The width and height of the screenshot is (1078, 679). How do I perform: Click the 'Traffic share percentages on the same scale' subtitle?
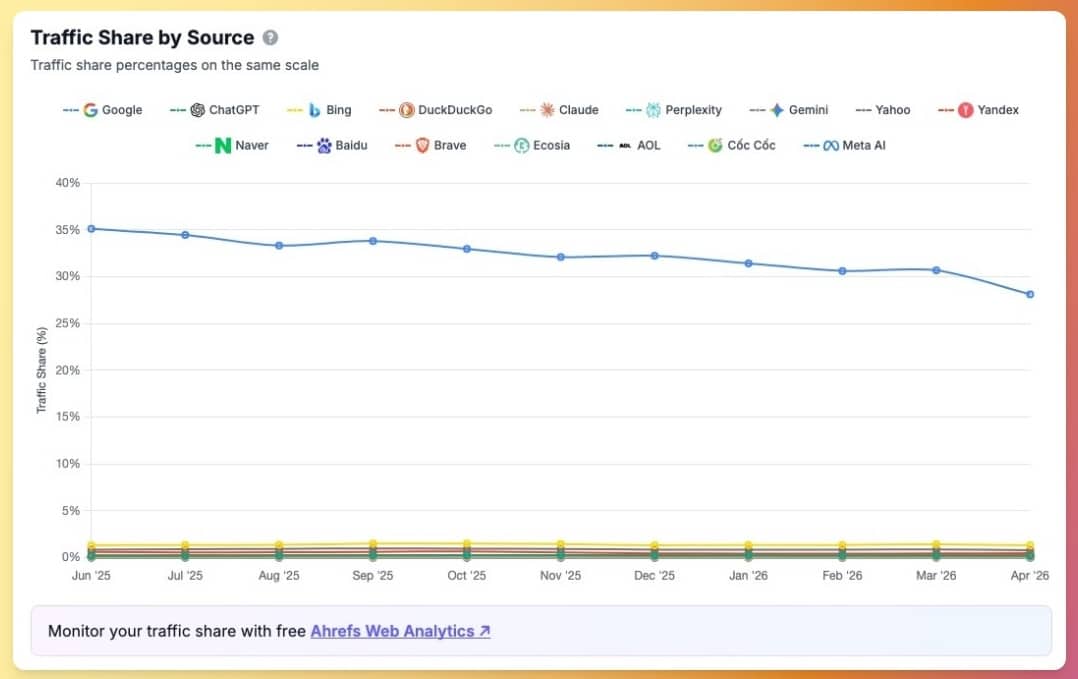[x=175, y=65]
